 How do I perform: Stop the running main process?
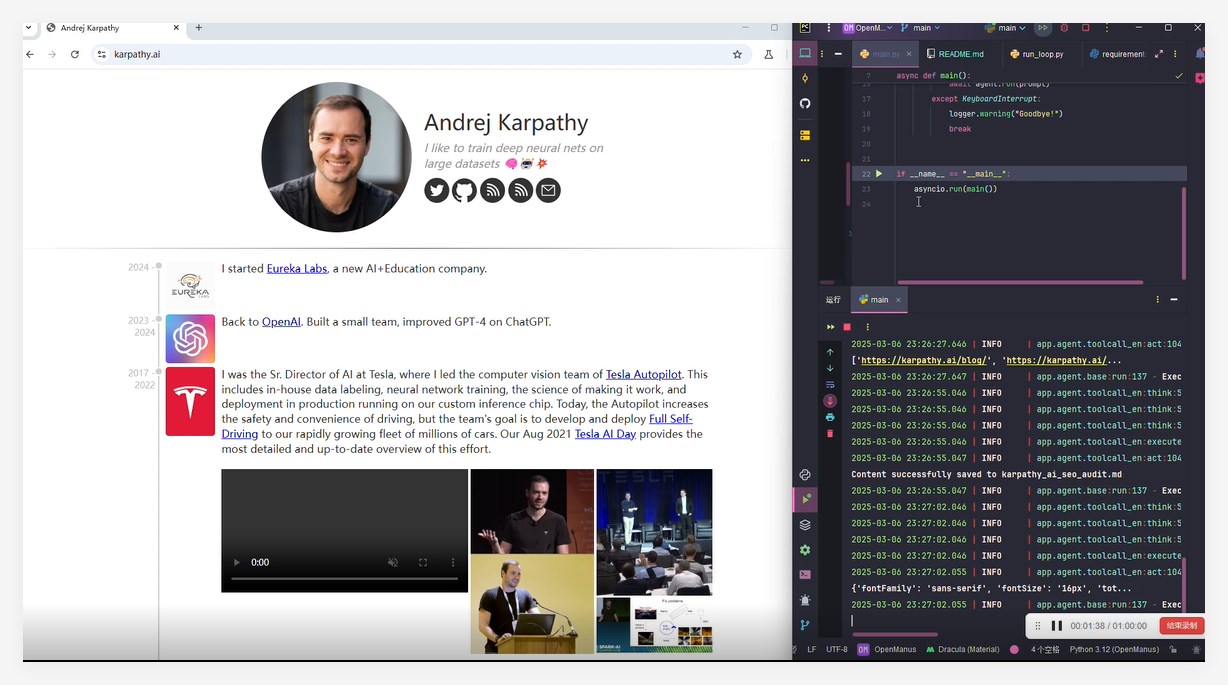pyautogui.click(x=844, y=327)
